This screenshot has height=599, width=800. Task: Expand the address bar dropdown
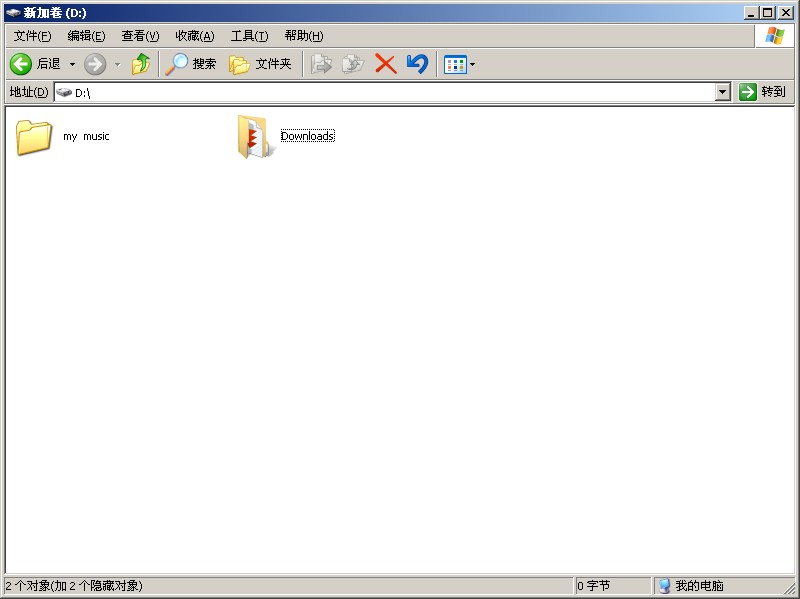pyautogui.click(x=722, y=92)
